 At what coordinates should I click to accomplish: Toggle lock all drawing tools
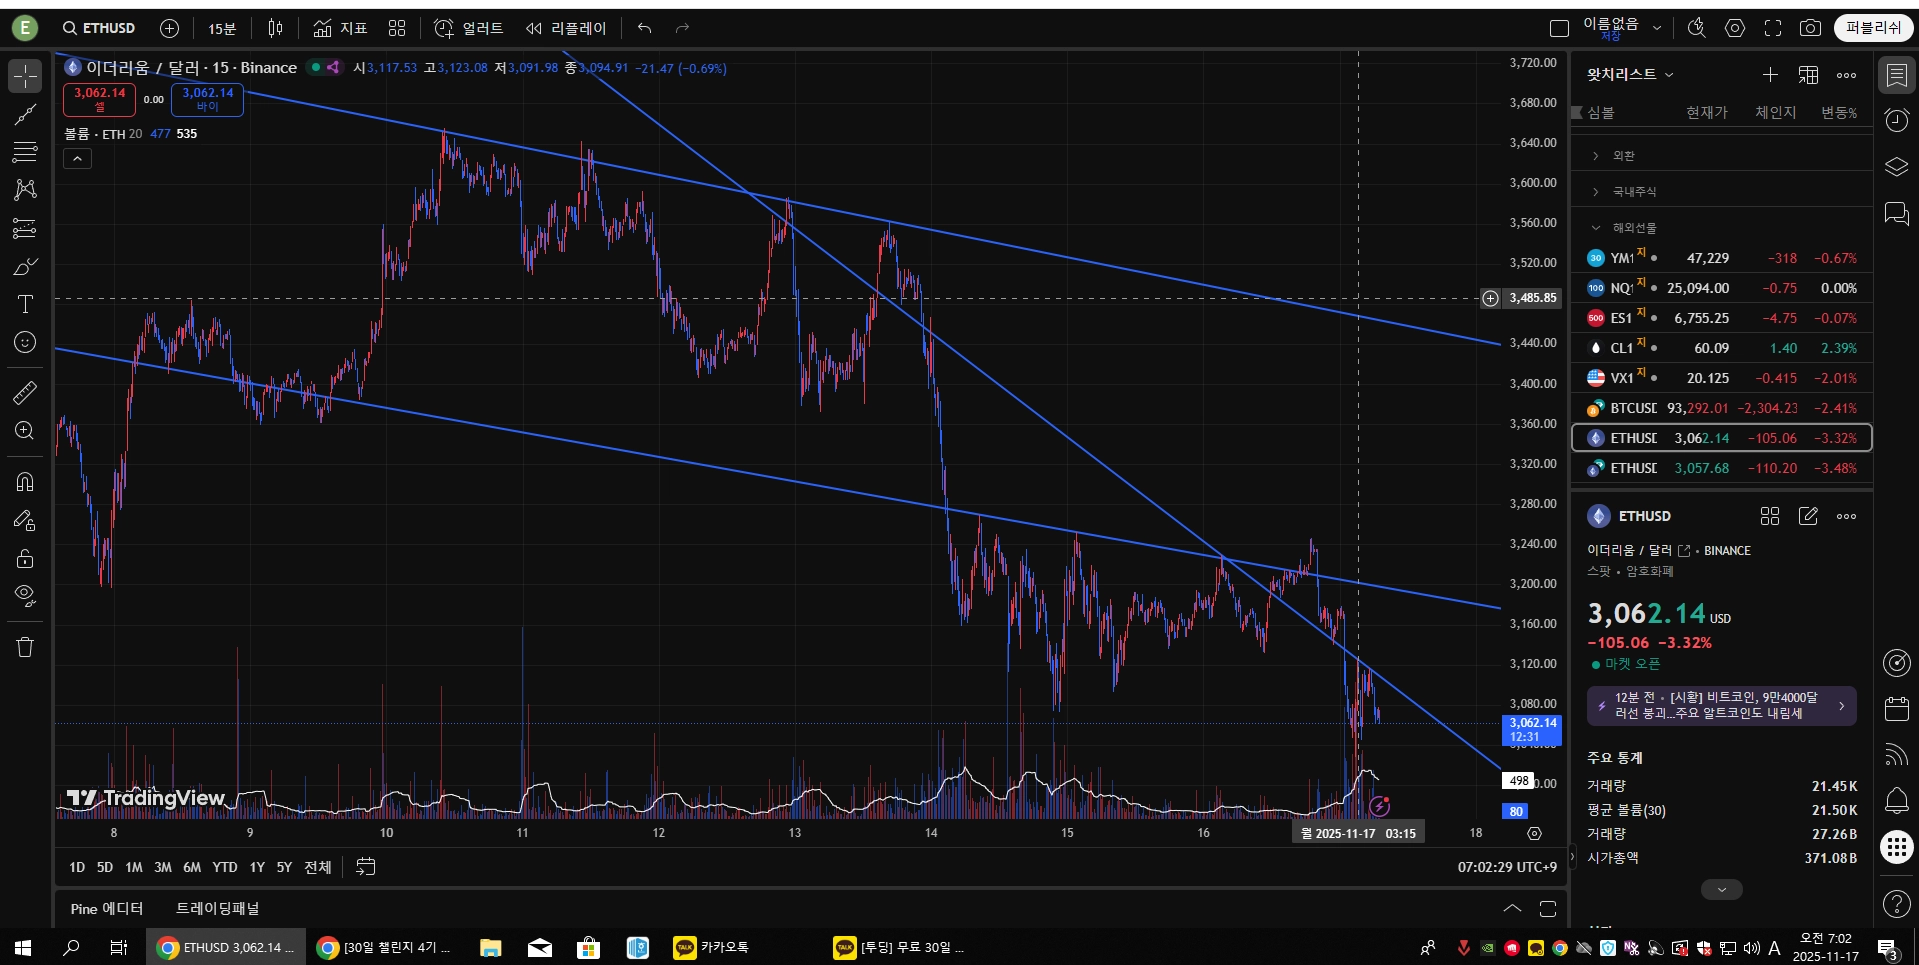tap(25, 558)
